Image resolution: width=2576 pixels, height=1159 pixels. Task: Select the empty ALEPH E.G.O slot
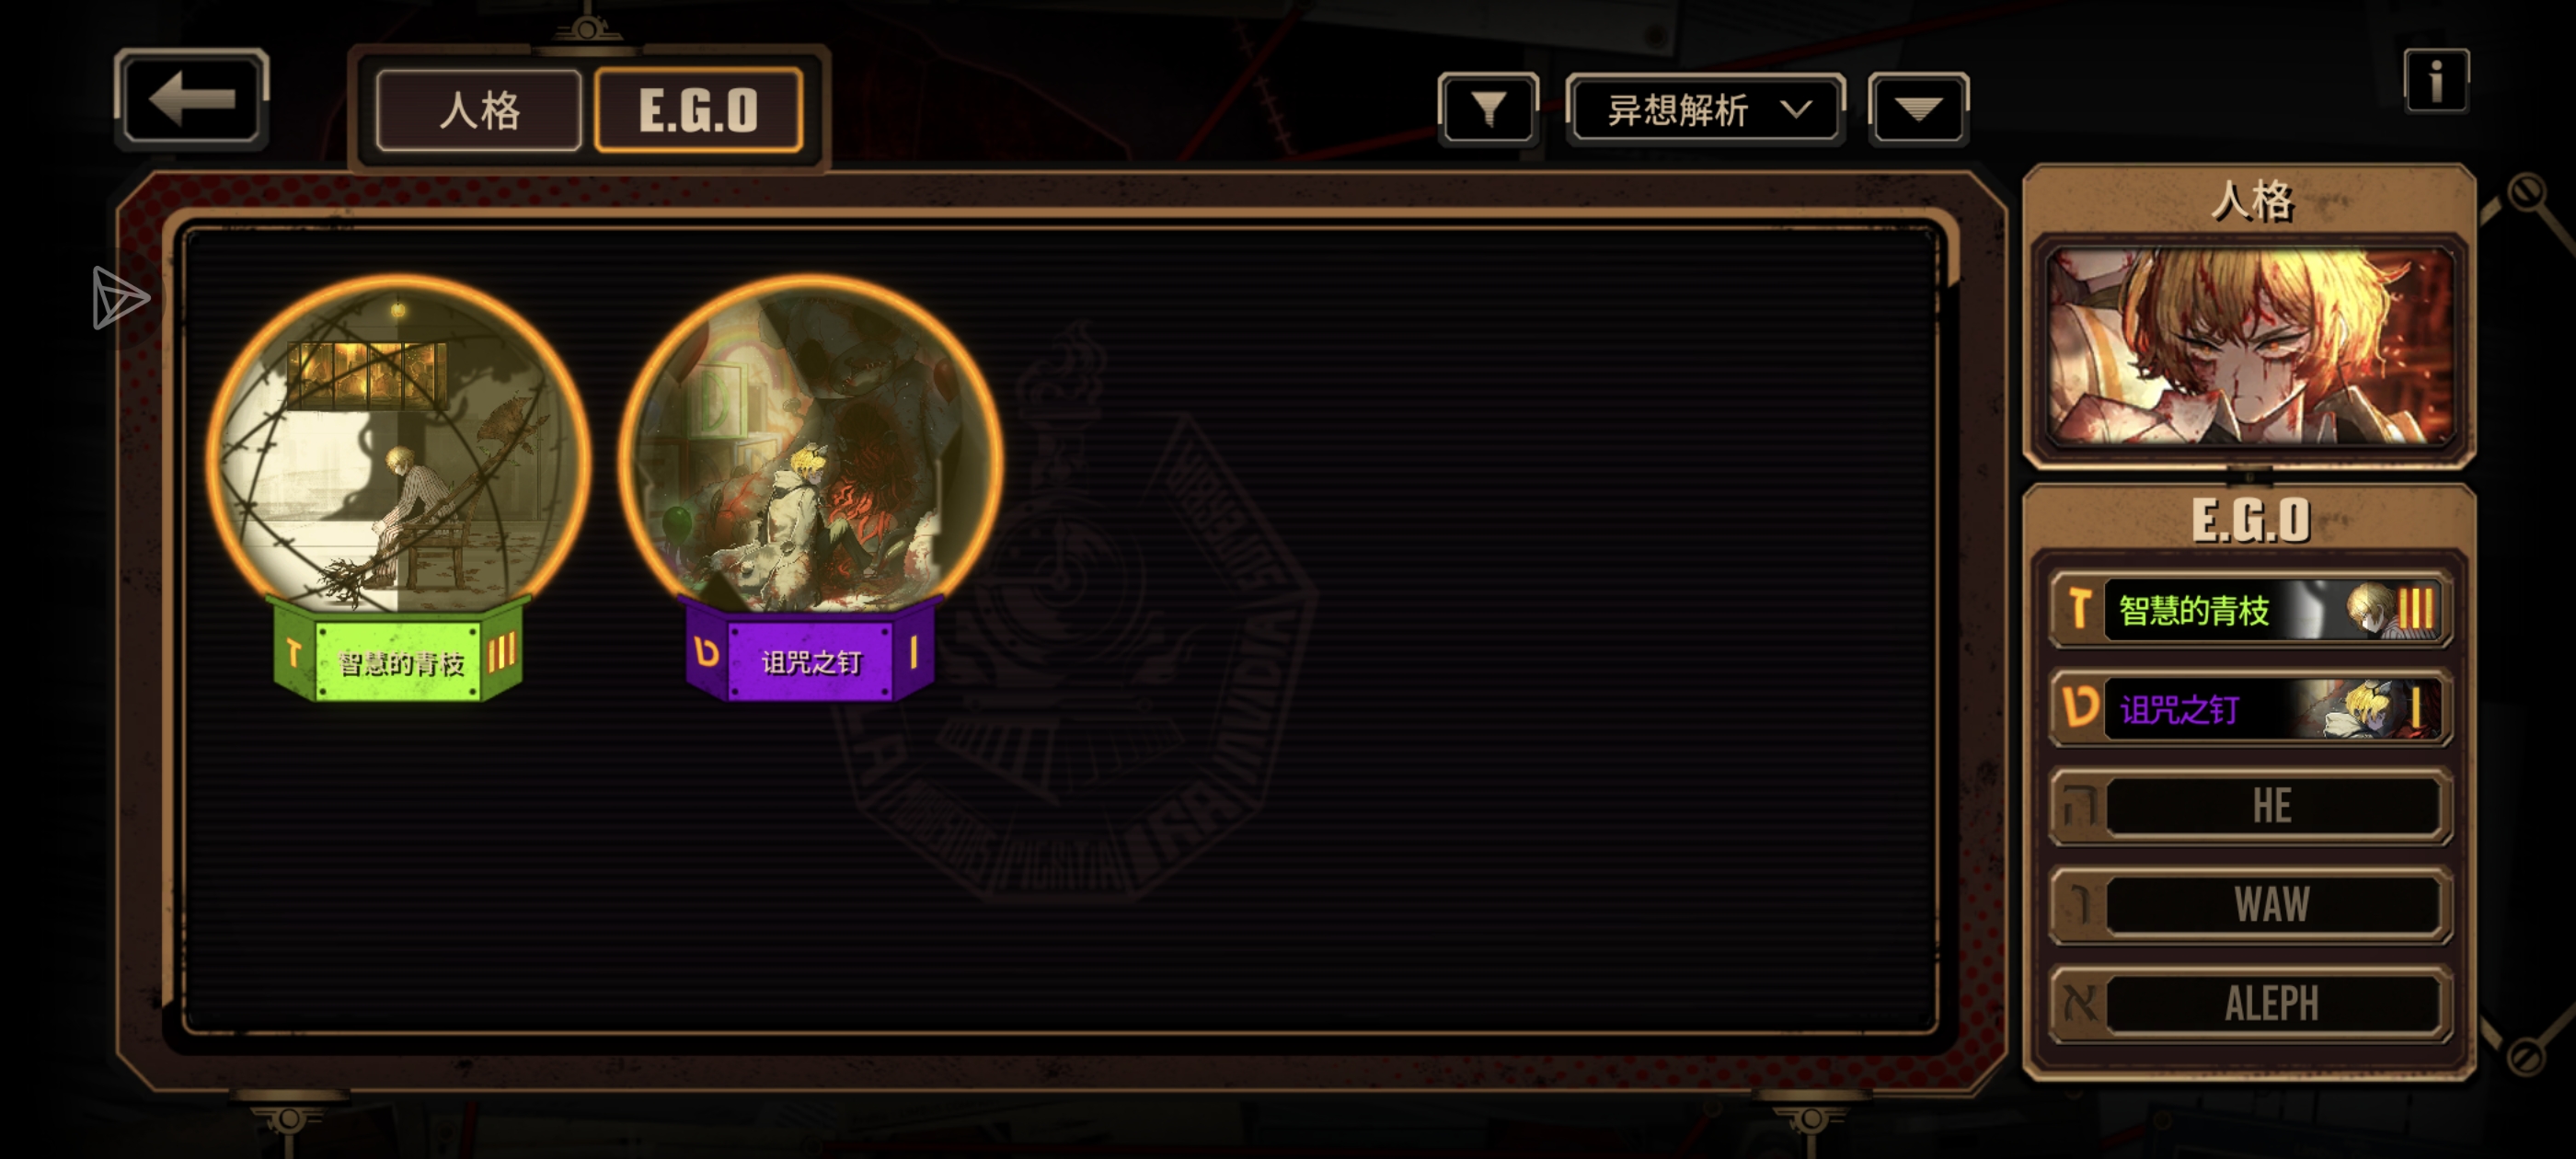(2250, 1003)
